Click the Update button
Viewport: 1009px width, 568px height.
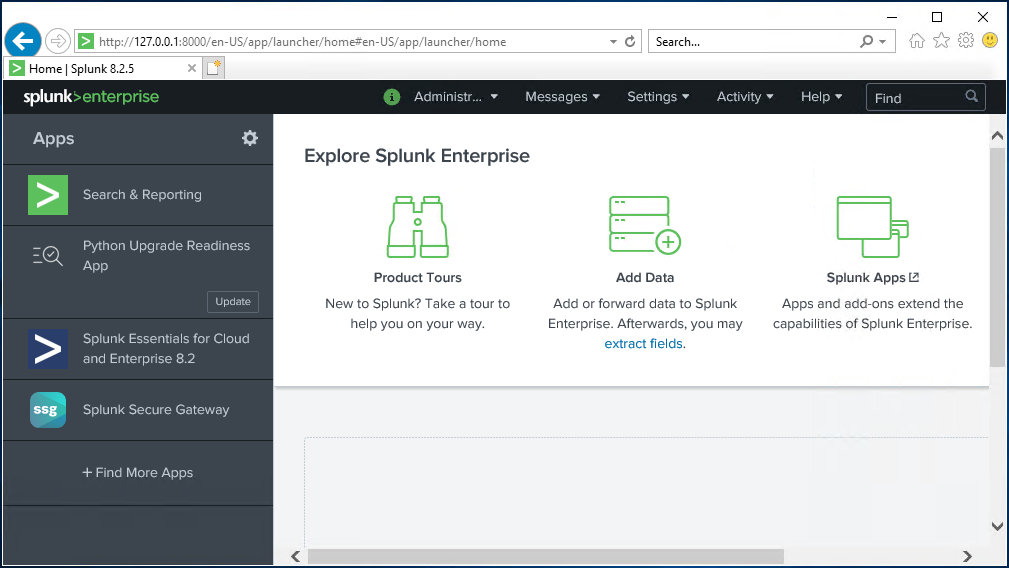pos(233,302)
